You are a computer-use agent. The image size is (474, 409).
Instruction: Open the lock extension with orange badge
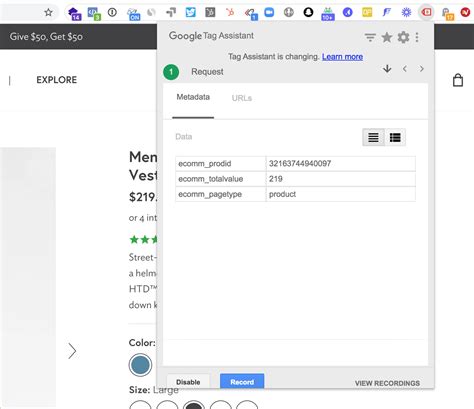pos(447,14)
